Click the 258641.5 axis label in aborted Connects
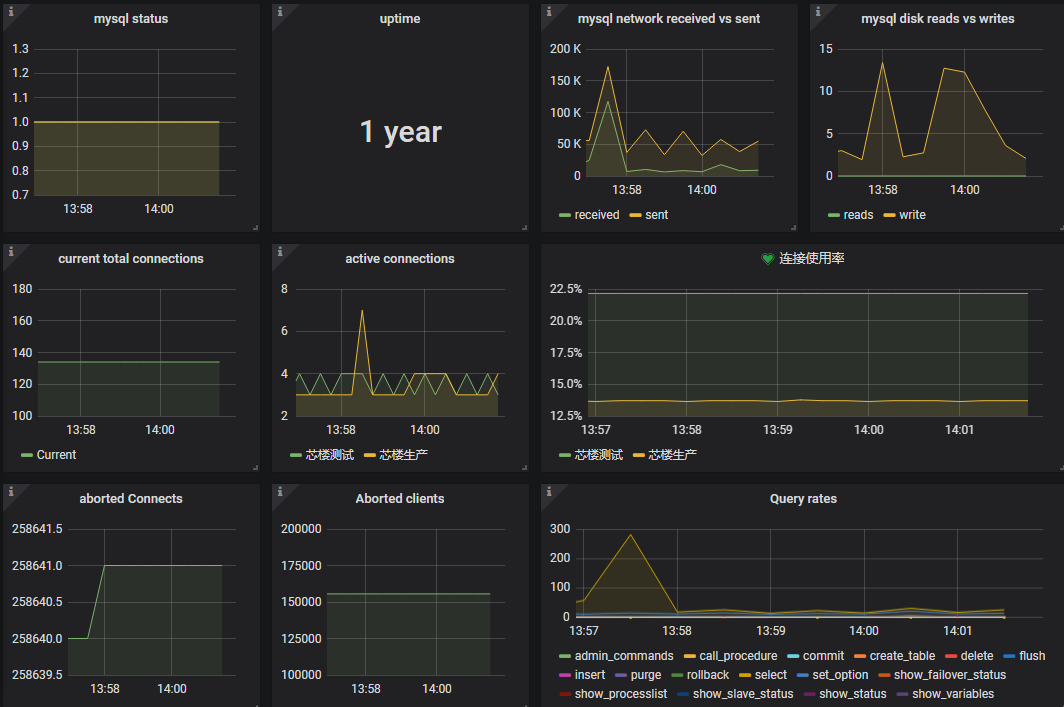This screenshot has height=707, width=1064. tap(37, 529)
